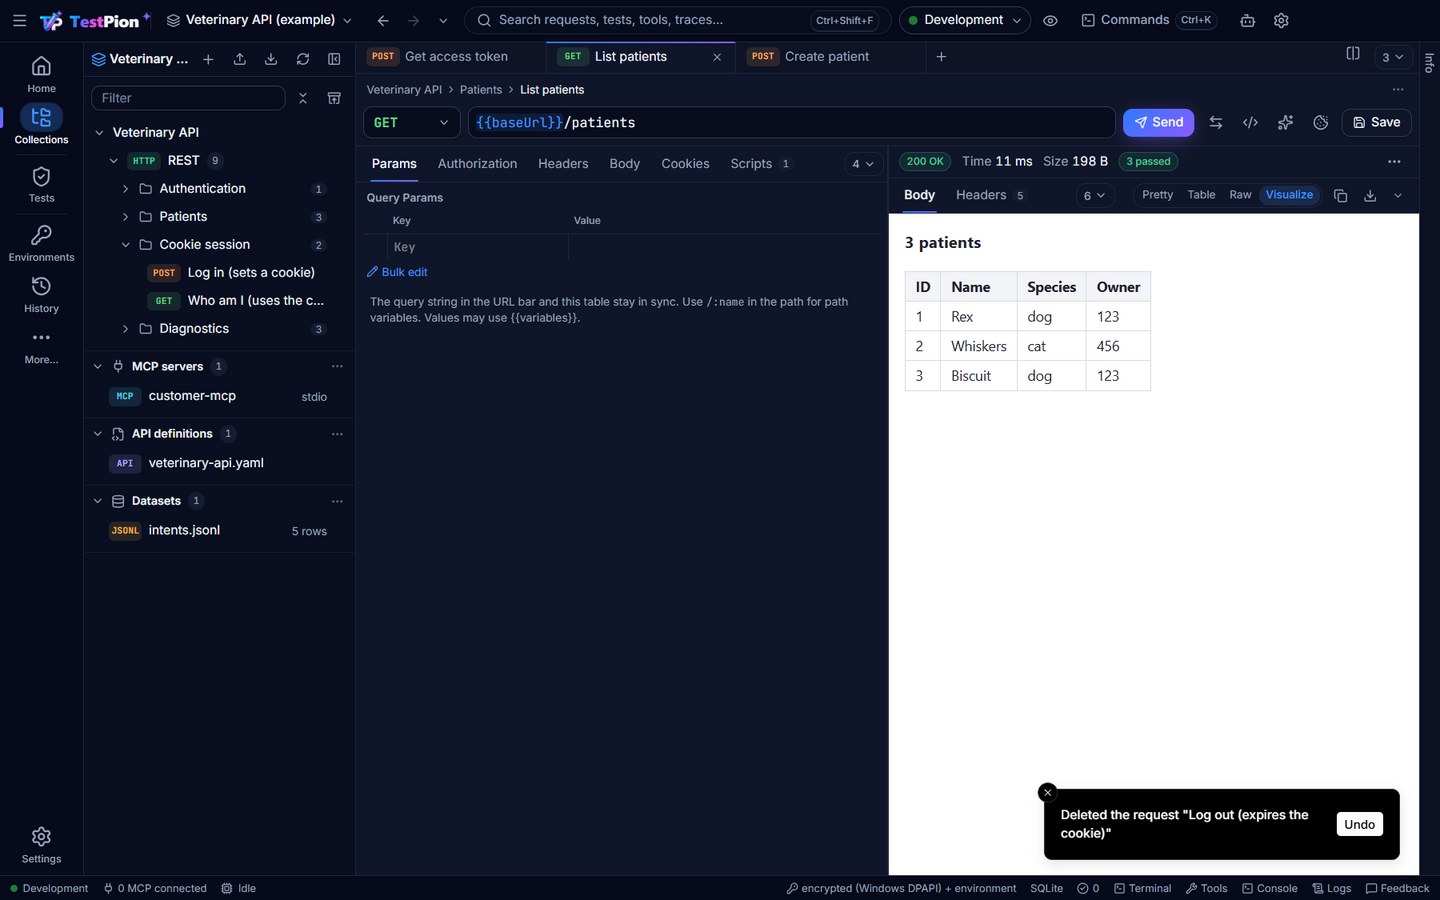Open the Environments sidebar section
Viewport: 1440px width, 900px height.
click(x=41, y=243)
